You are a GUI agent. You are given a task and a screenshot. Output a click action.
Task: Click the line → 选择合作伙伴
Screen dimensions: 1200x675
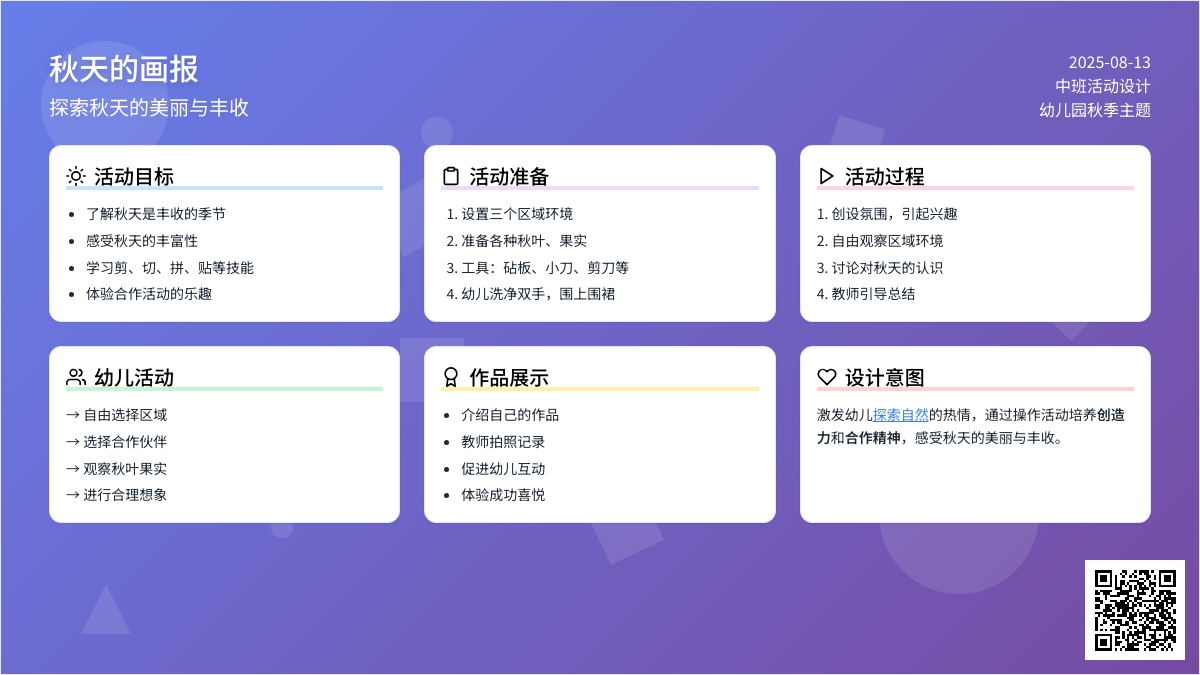click(117, 441)
